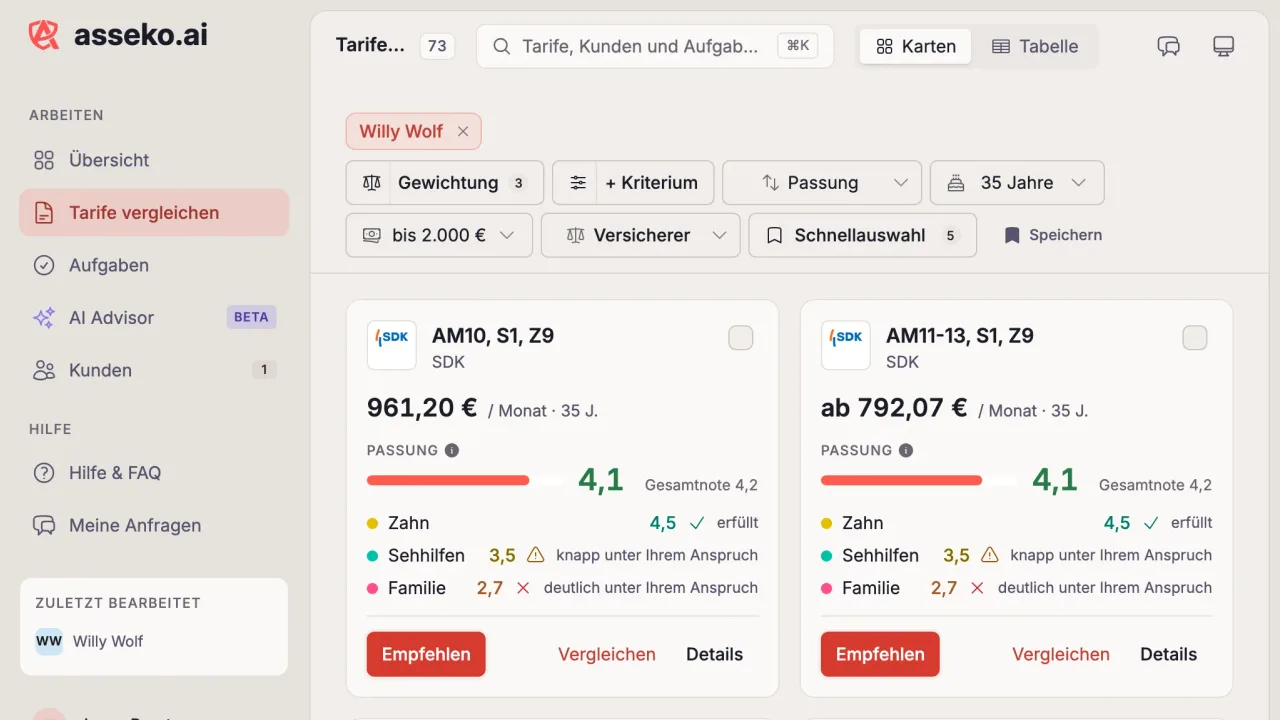Open the Gewichtung weighting filter
The width and height of the screenshot is (1280, 720).
click(445, 183)
